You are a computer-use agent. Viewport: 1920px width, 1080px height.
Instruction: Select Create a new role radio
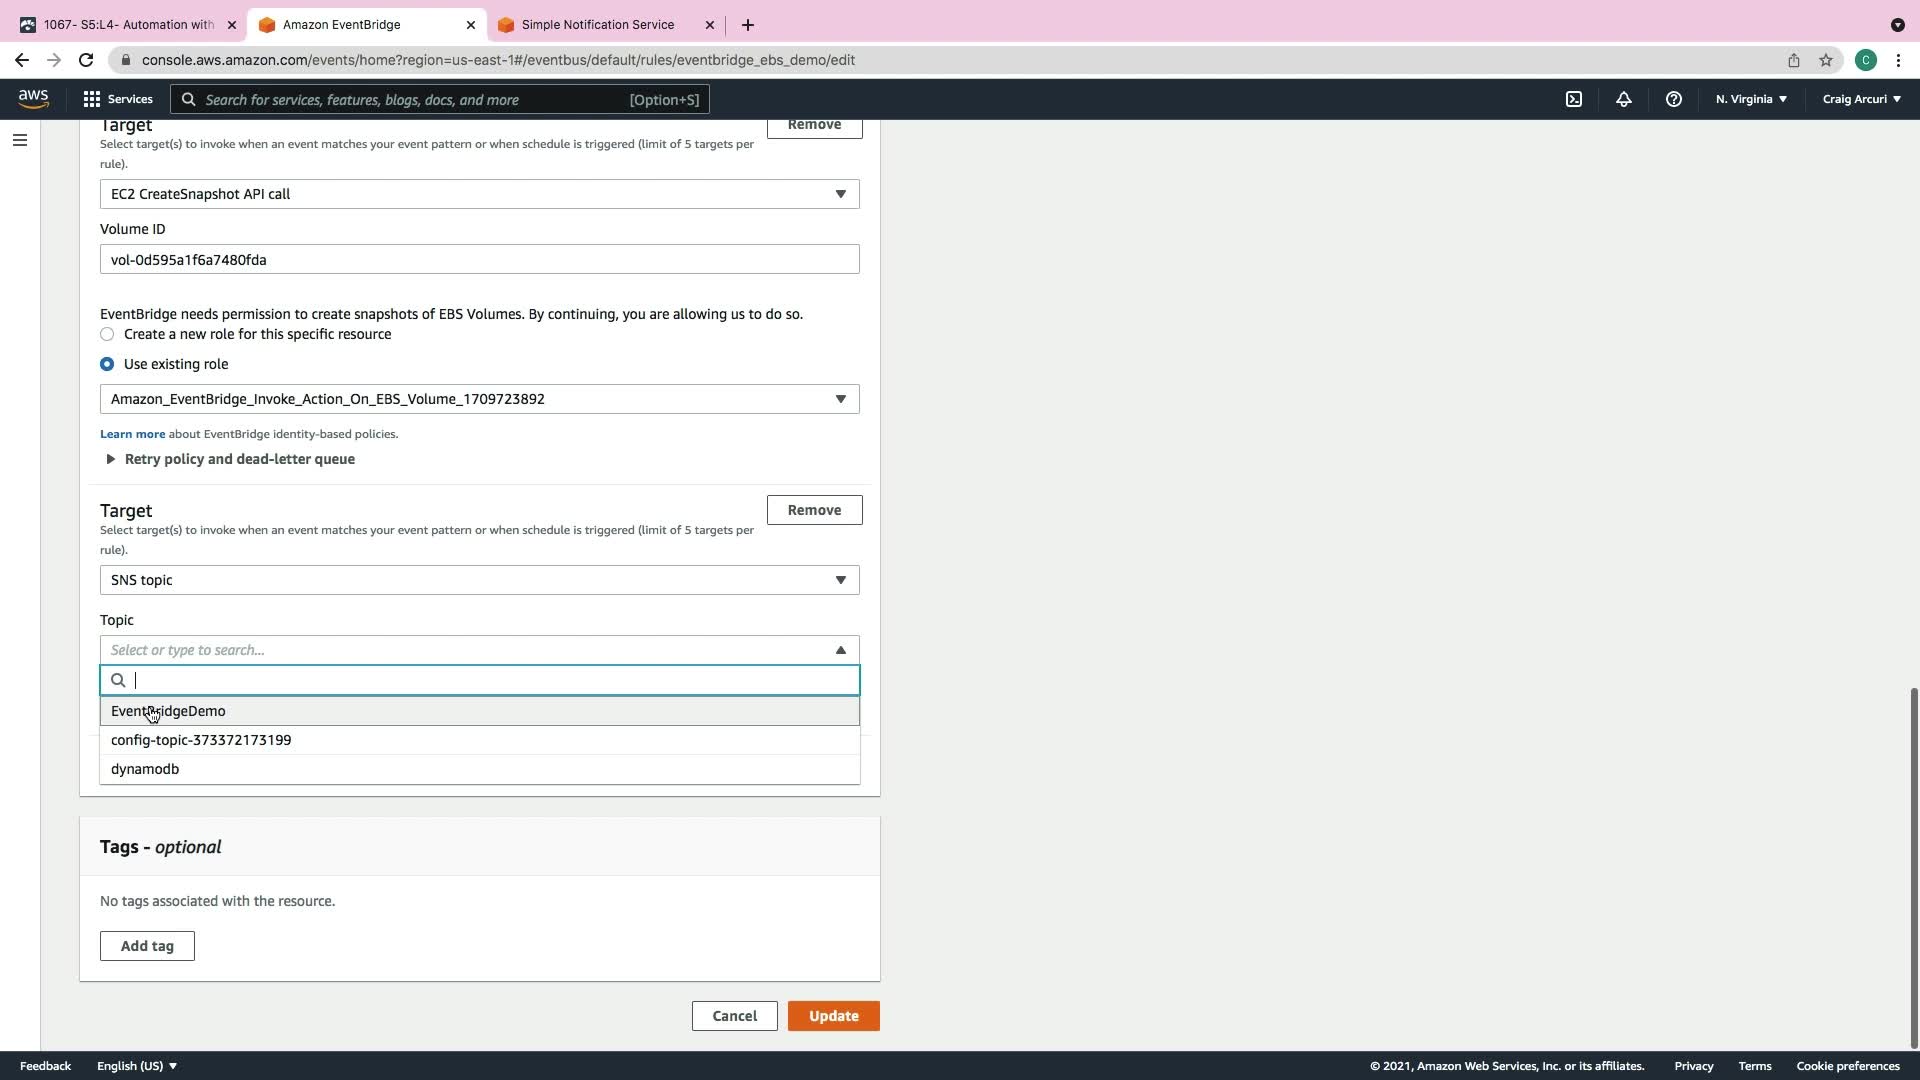(107, 334)
